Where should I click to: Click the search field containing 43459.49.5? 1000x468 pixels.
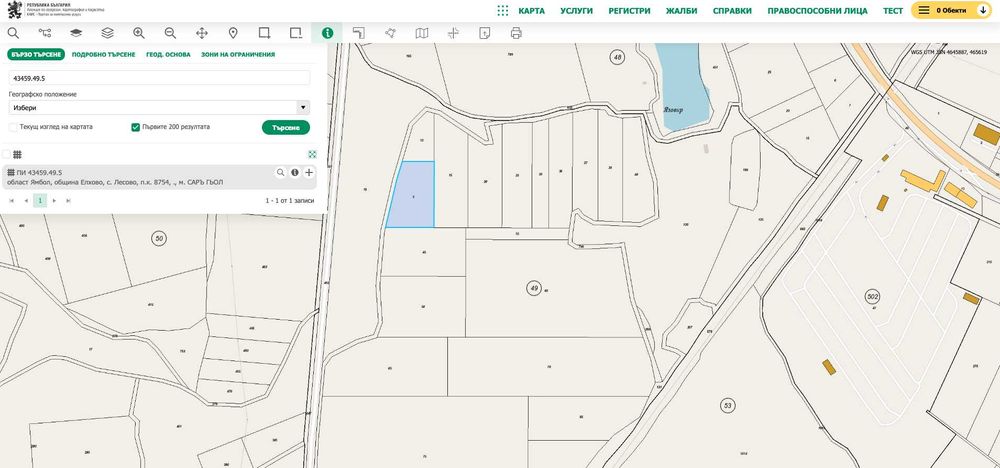(159, 77)
